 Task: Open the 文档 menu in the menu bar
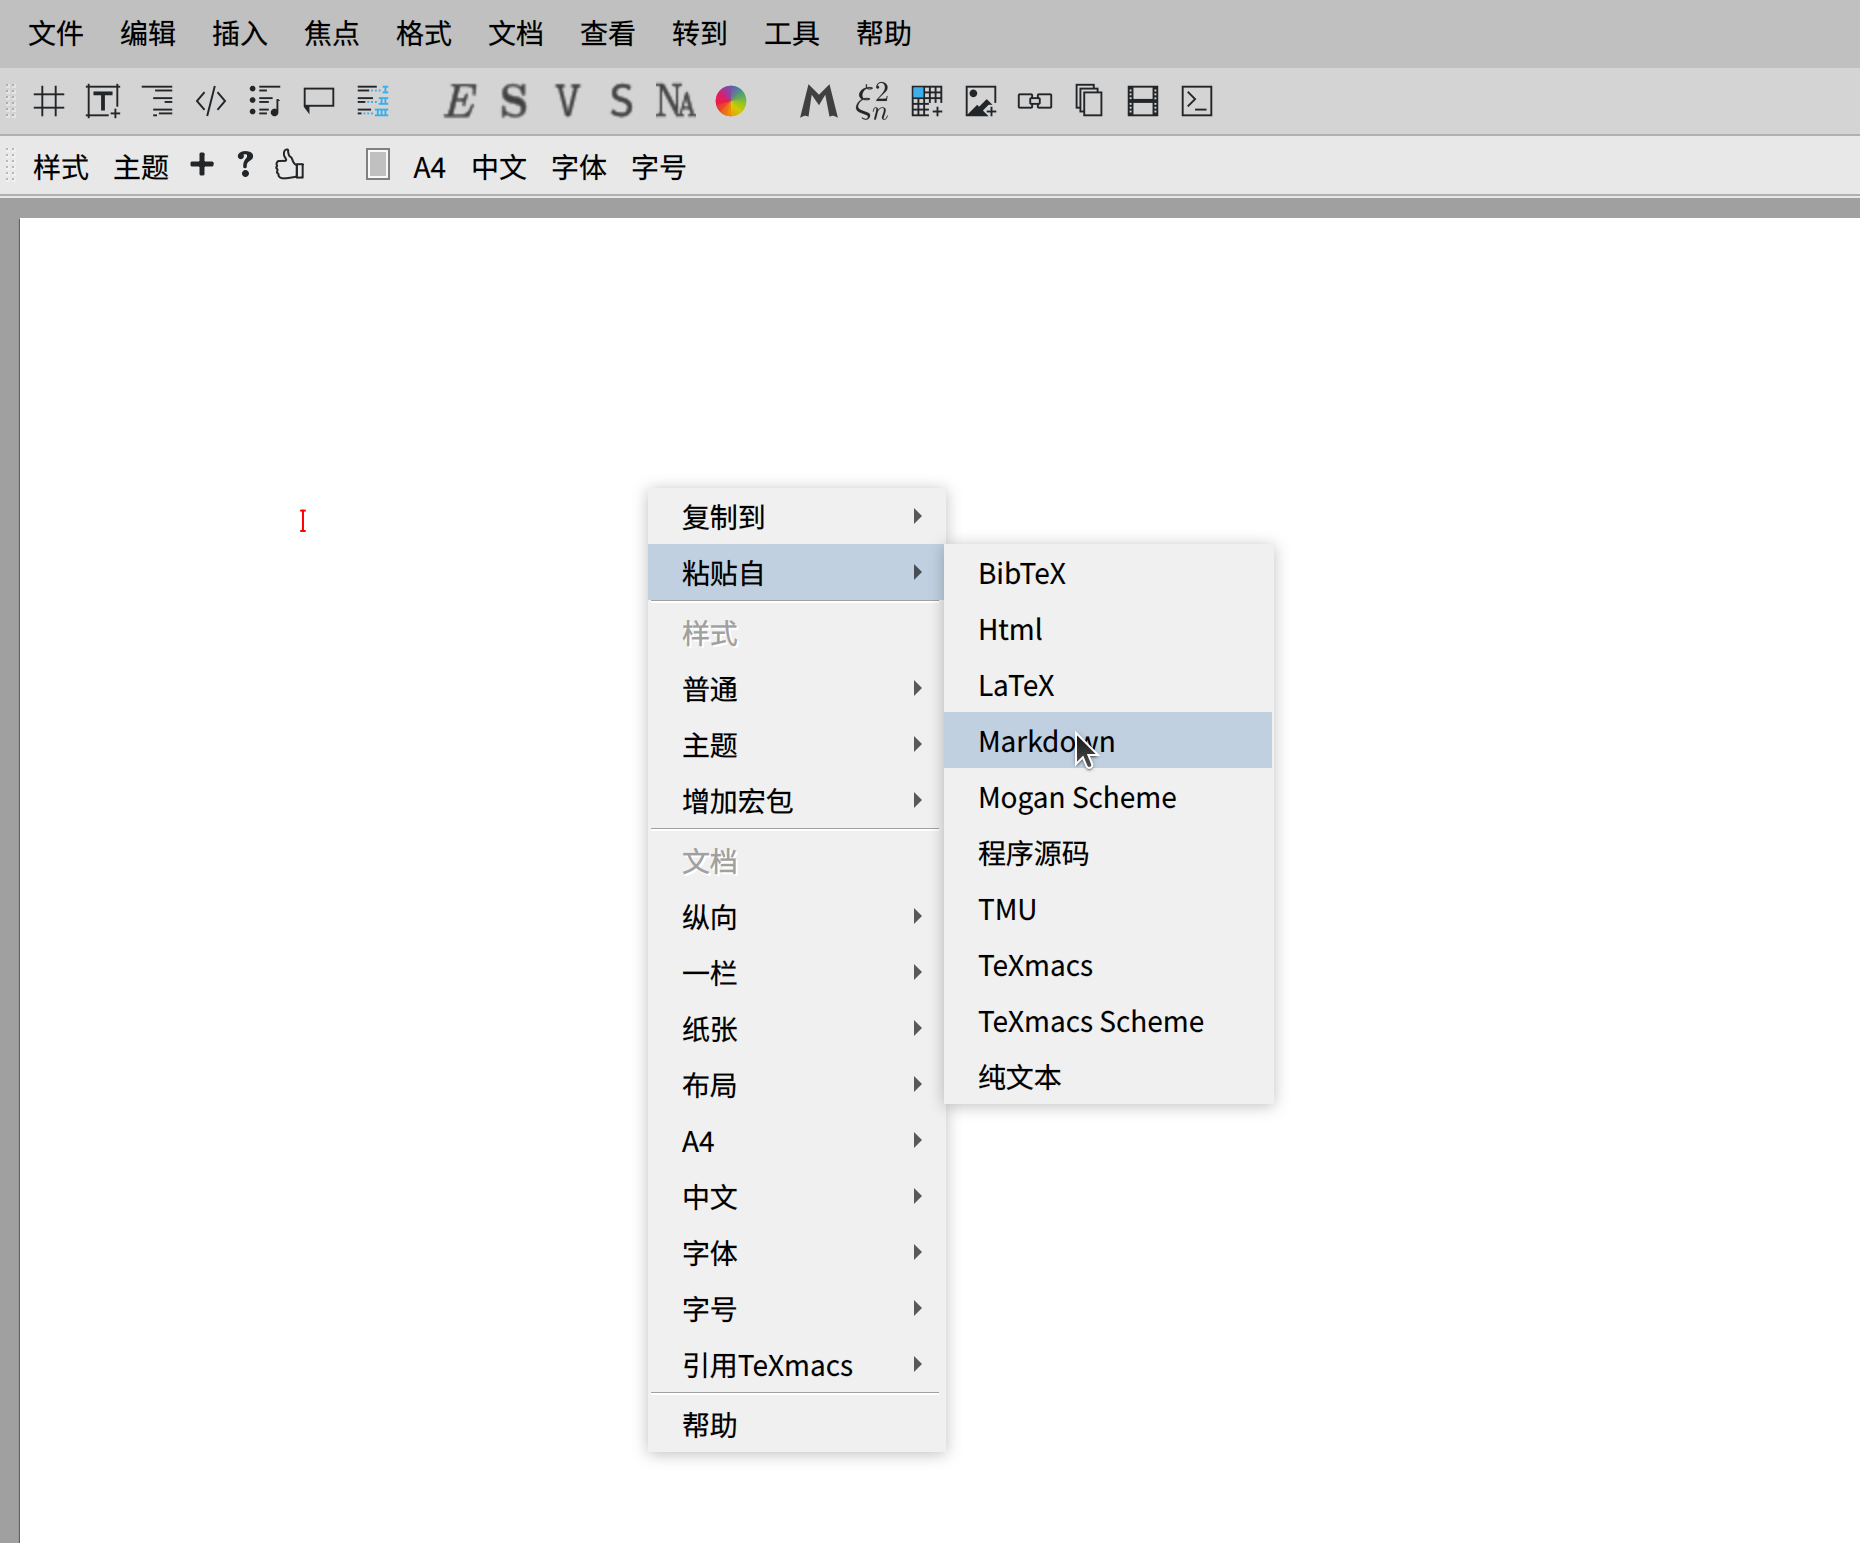[x=516, y=34]
